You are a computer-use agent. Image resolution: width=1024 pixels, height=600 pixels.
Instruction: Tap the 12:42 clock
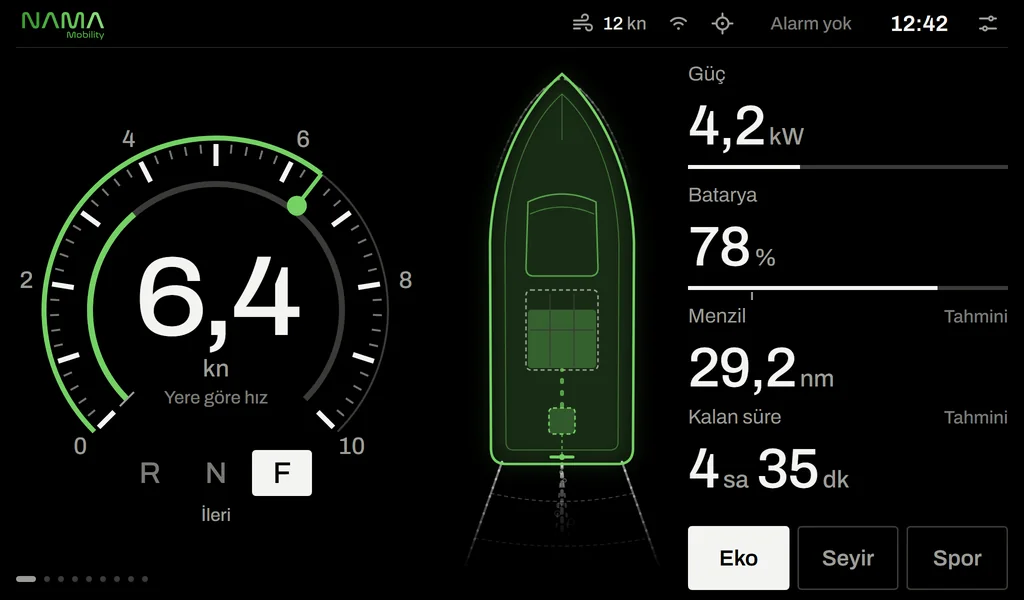click(919, 24)
